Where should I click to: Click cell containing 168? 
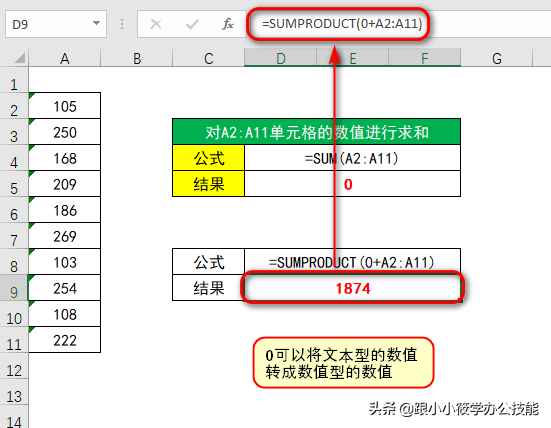tap(65, 158)
